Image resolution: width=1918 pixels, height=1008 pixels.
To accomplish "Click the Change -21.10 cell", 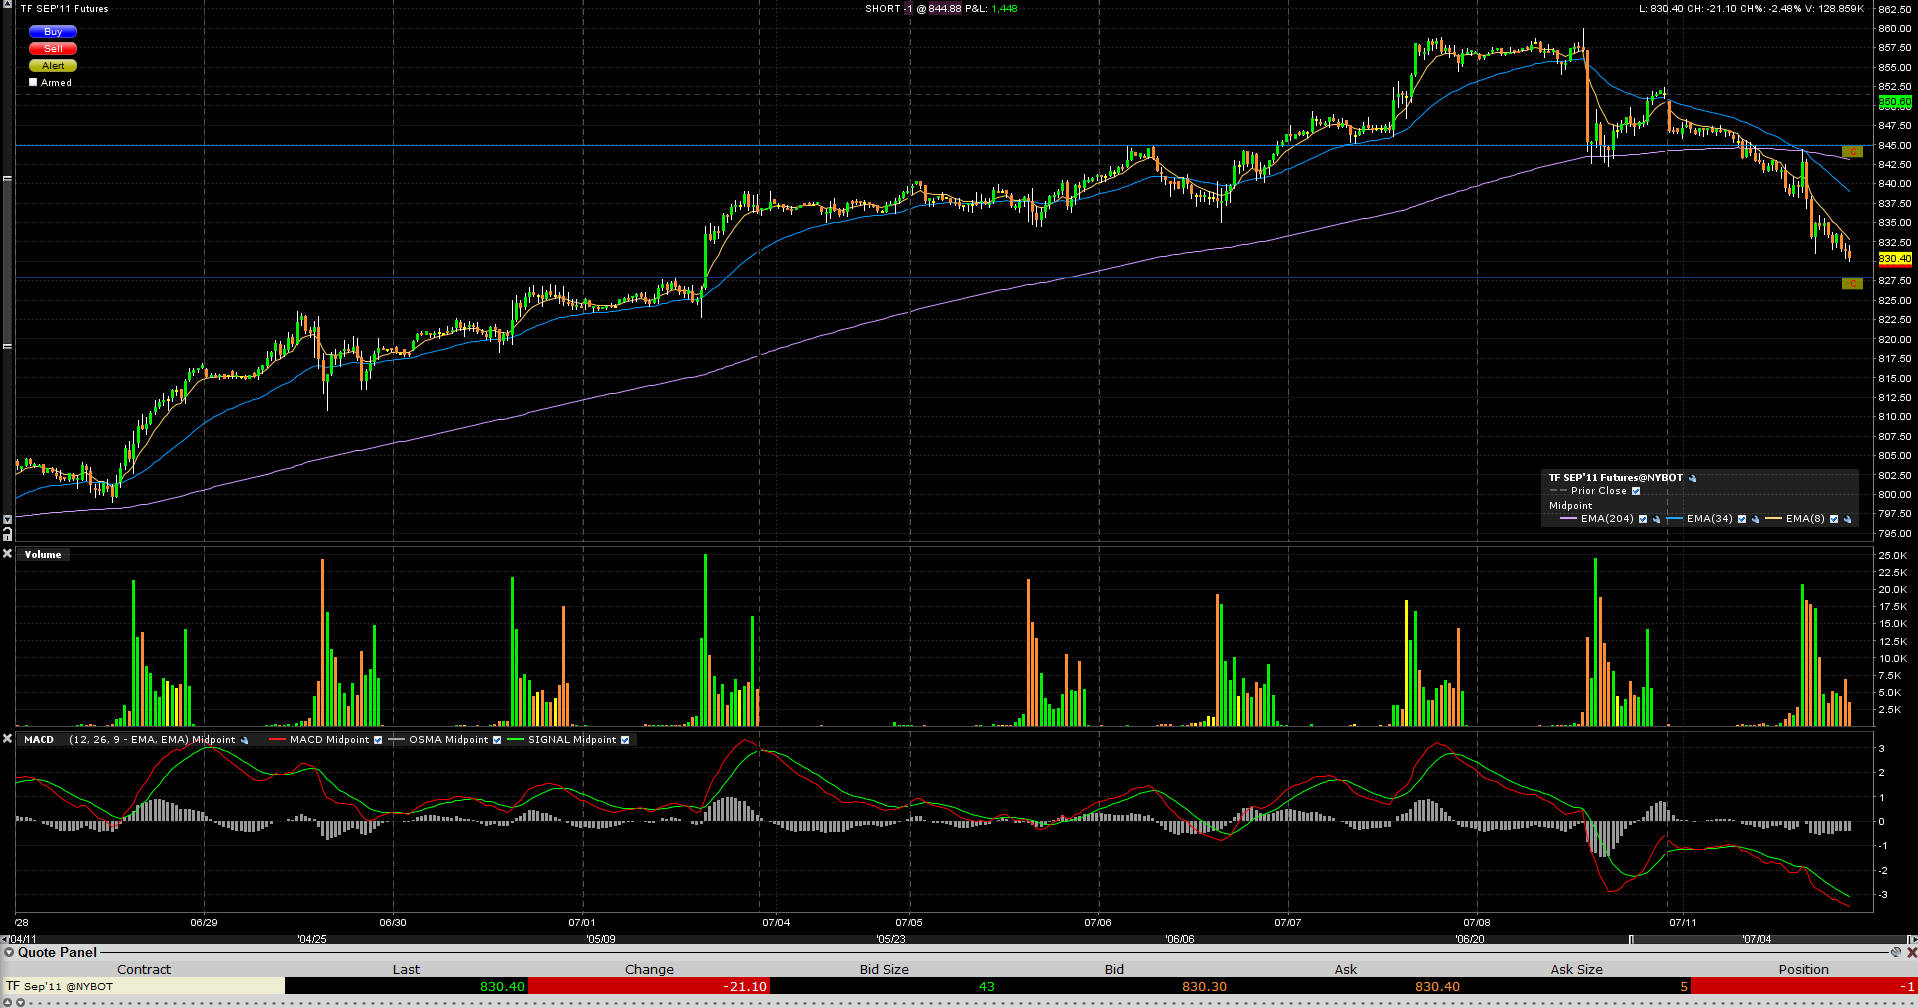I will point(649,987).
